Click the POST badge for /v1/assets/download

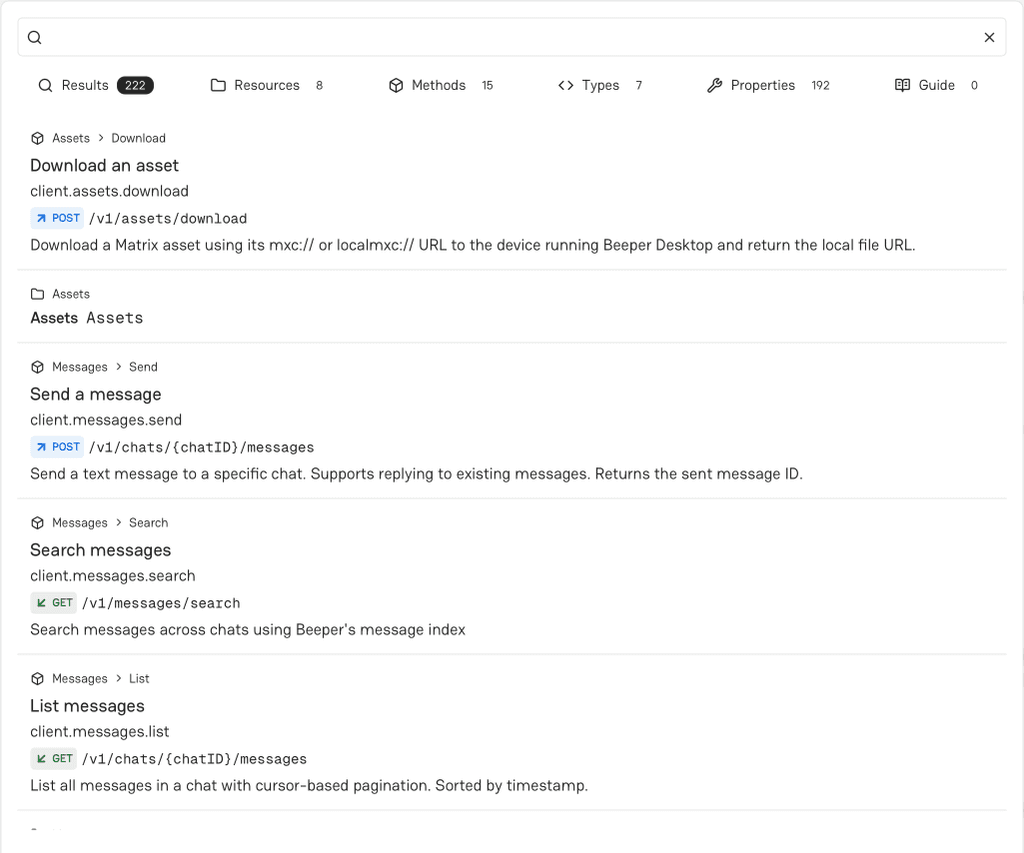tap(57, 218)
